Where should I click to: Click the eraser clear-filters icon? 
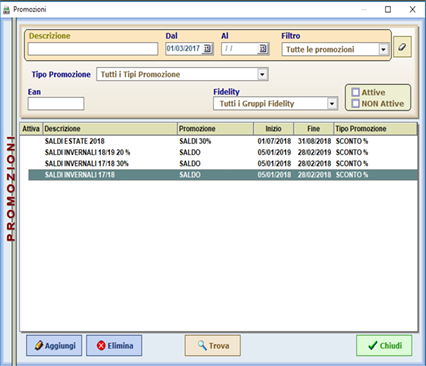(402, 47)
